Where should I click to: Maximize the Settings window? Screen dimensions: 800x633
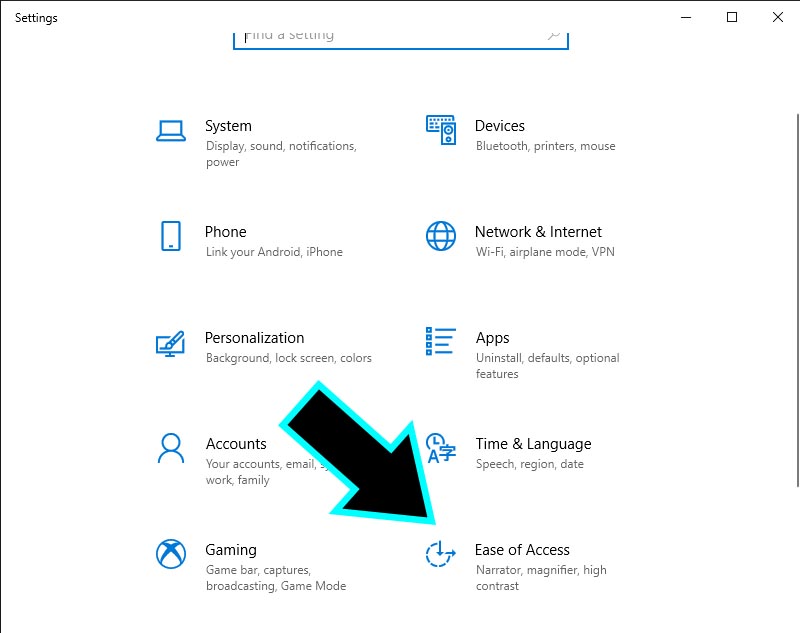(732, 17)
